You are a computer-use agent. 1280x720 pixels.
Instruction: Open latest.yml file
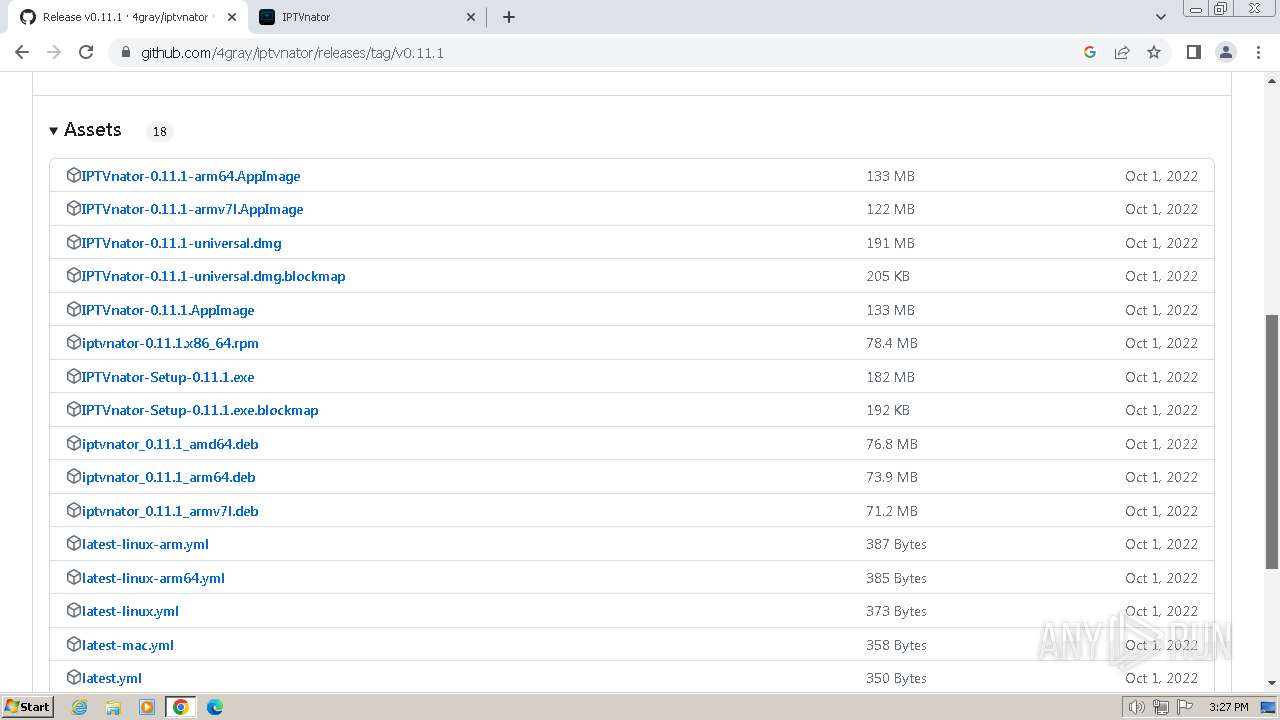[x=112, y=678]
